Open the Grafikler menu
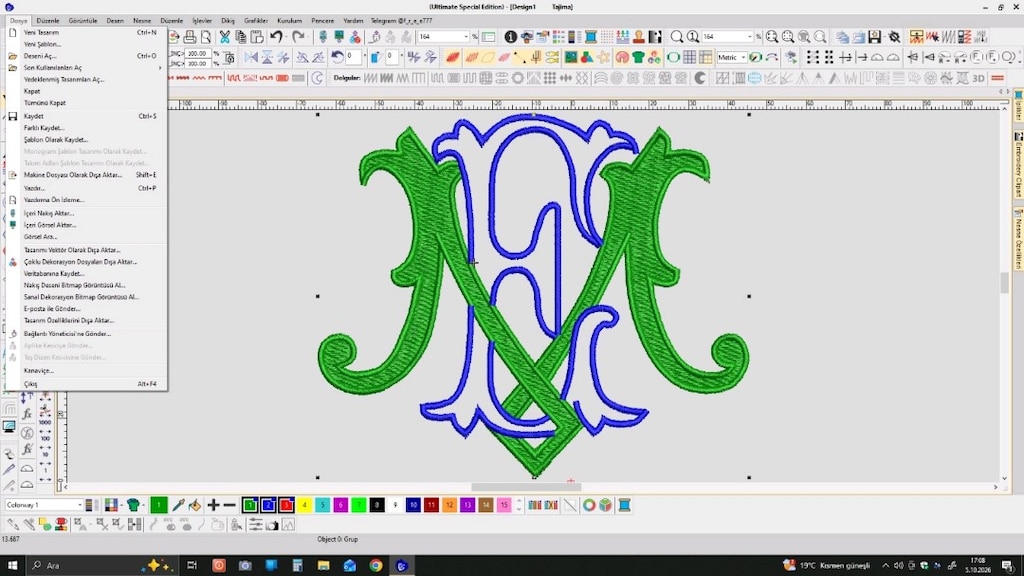1024x576 pixels. [256, 21]
